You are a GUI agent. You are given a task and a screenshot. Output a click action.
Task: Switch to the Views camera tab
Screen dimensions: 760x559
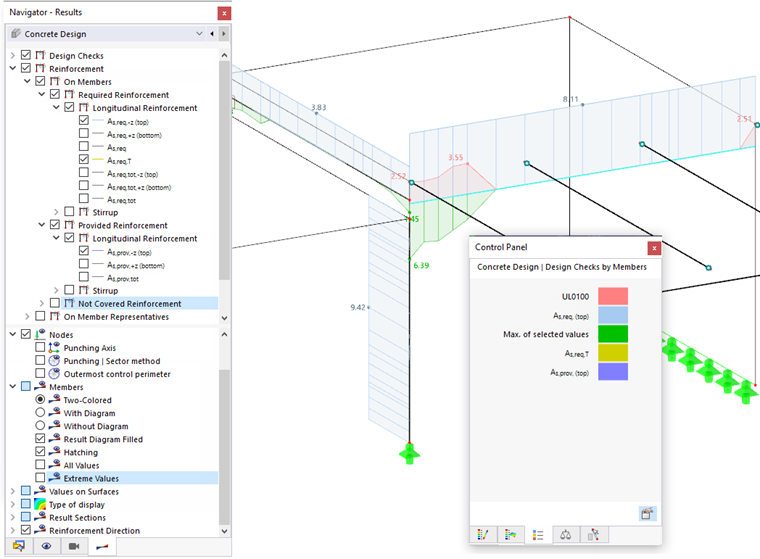point(74,546)
